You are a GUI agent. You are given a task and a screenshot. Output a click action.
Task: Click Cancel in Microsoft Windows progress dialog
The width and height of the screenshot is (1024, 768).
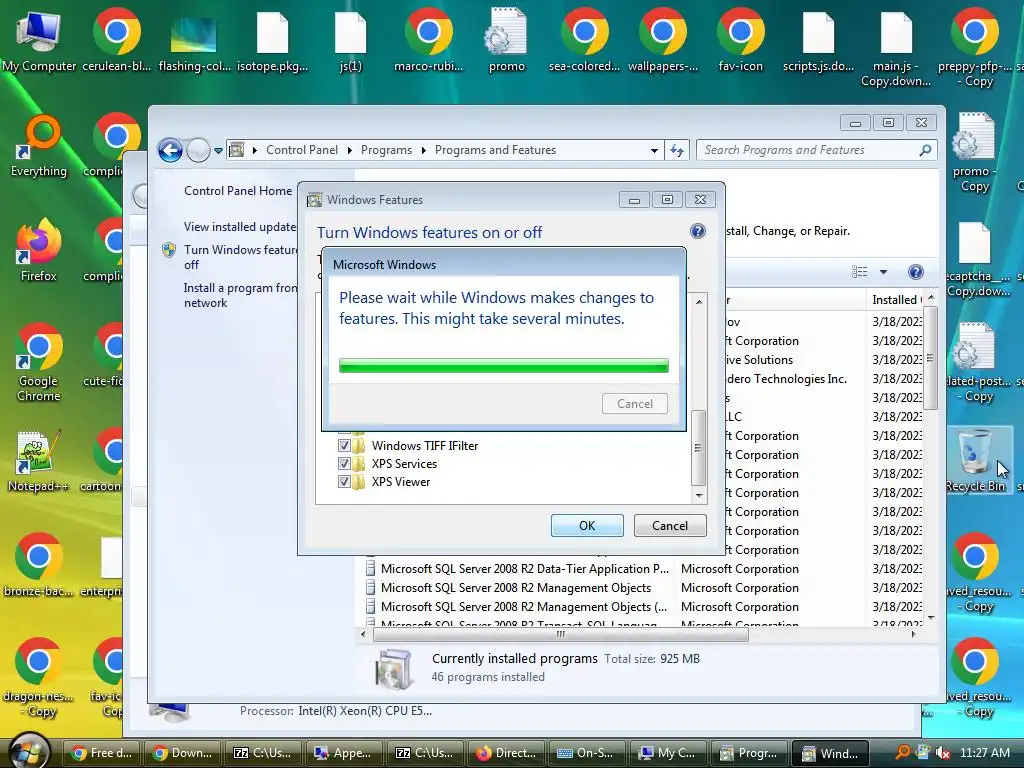click(x=635, y=404)
